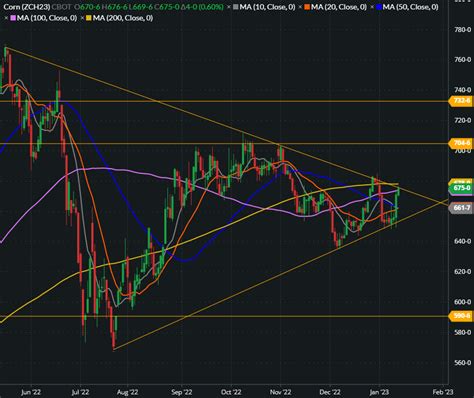Select the 732-6 horizontal line price tag
Screen dimensions: 474x398
point(461,101)
